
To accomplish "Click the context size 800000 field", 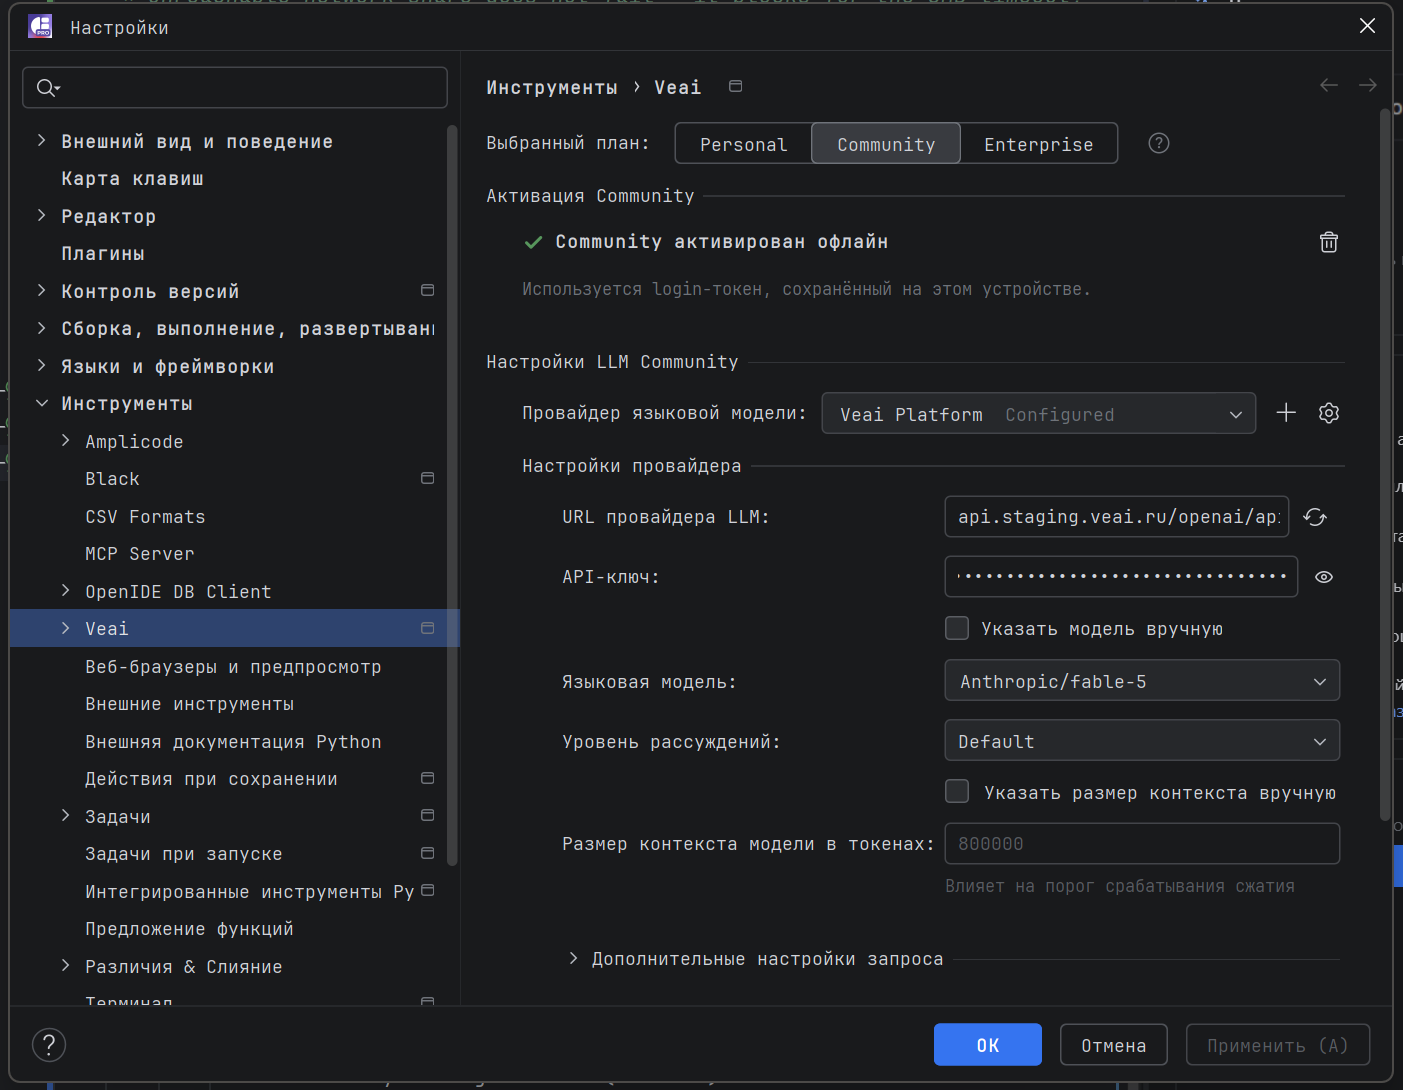I will pyautogui.click(x=1142, y=844).
